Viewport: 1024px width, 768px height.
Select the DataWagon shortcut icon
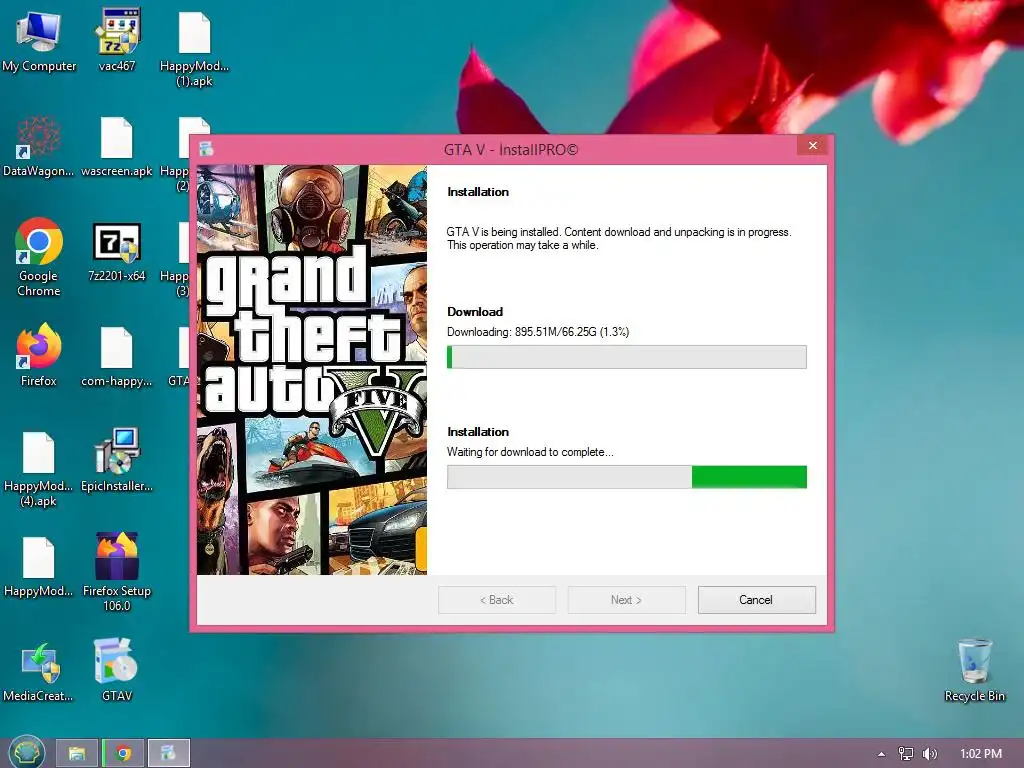pyautogui.click(x=39, y=146)
